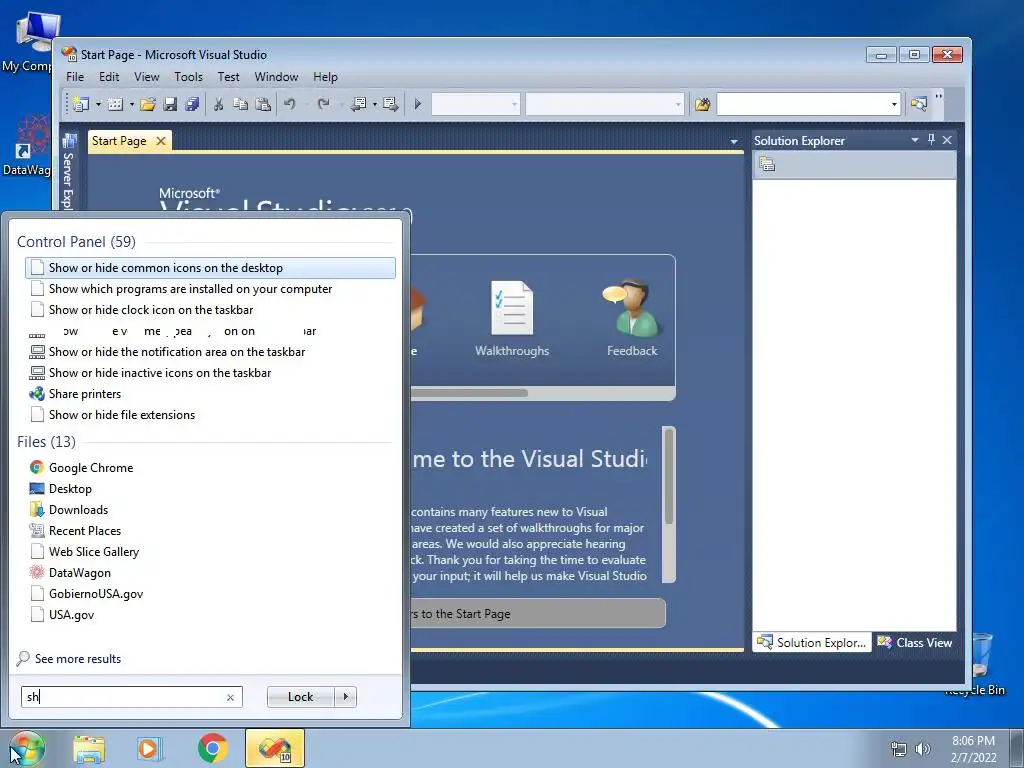
Task: Click the Start Debugging play icon
Action: pos(418,104)
